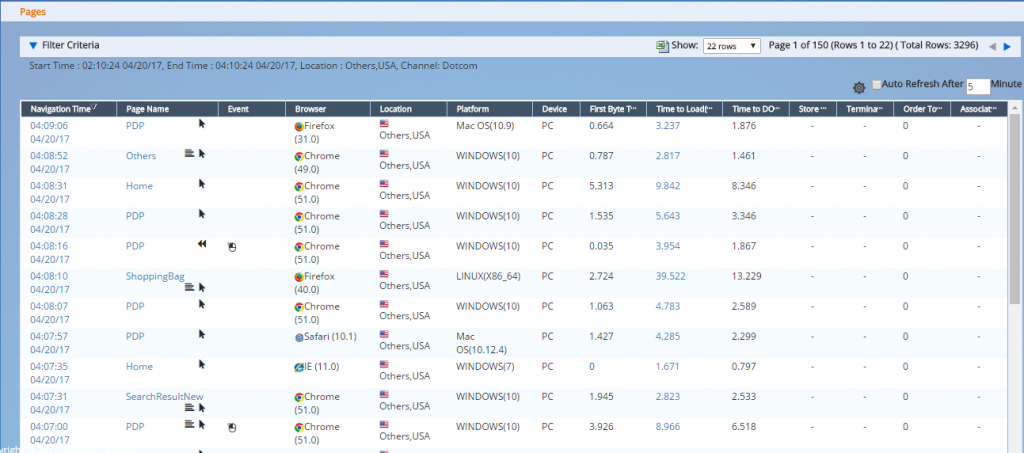
Task: Click the Firefox icon in the 04:09:06 row
Action: pyautogui.click(x=299, y=127)
